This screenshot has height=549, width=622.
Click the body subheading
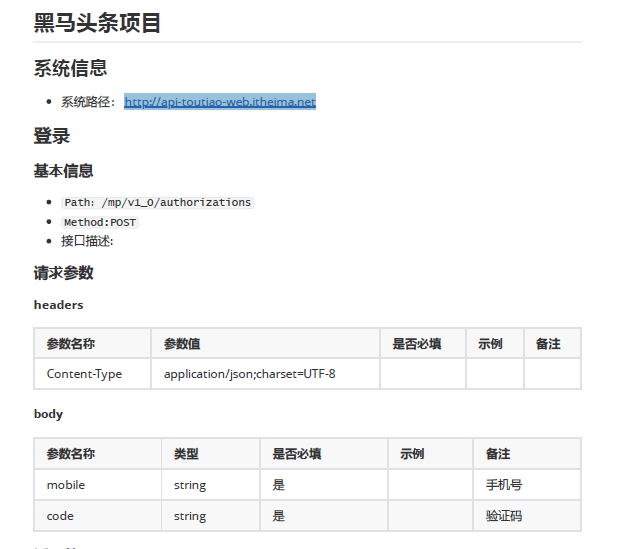pyautogui.click(x=48, y=414)
